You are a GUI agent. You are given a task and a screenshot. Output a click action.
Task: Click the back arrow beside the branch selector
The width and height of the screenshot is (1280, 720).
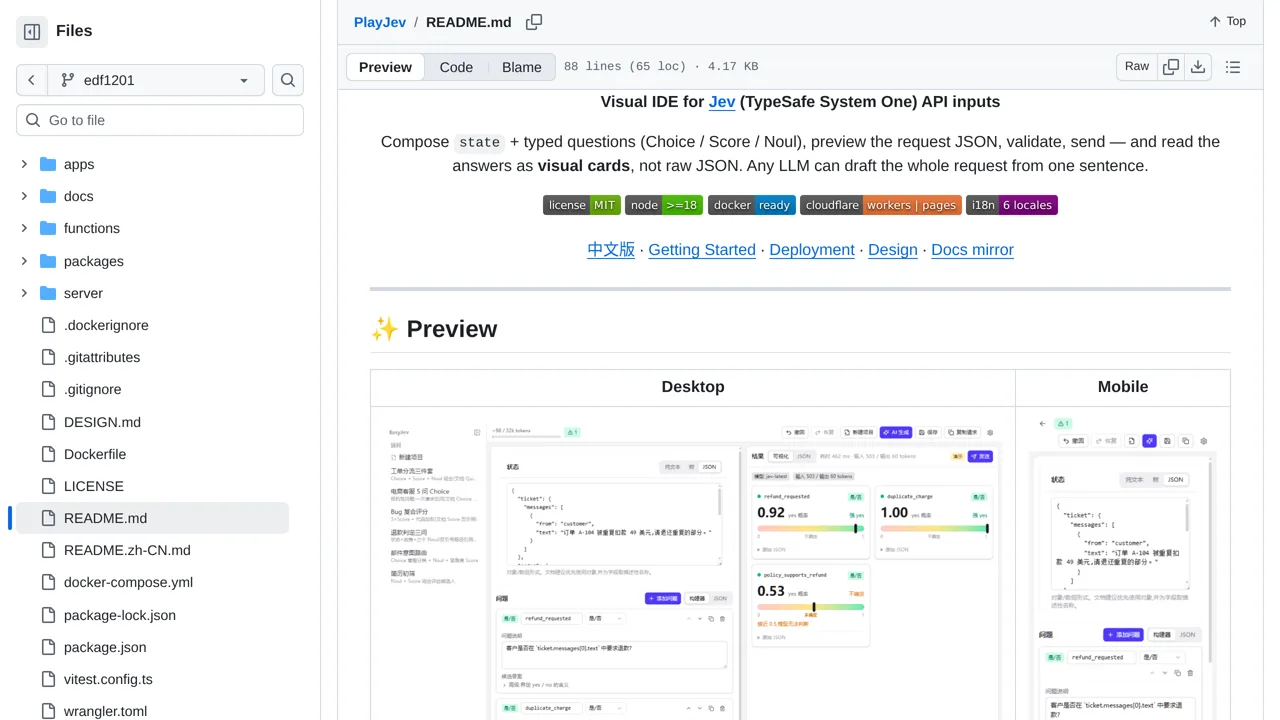[32, 80]
